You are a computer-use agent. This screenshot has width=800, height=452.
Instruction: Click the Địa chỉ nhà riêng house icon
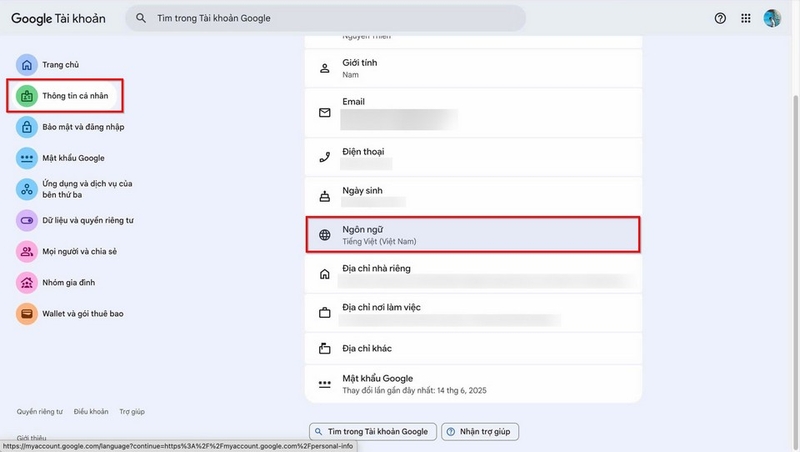[x=324, y=274]
